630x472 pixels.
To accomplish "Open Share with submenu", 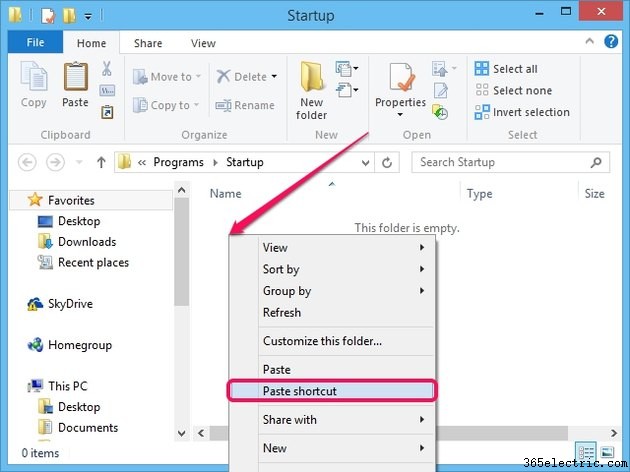I will [332, 419].
